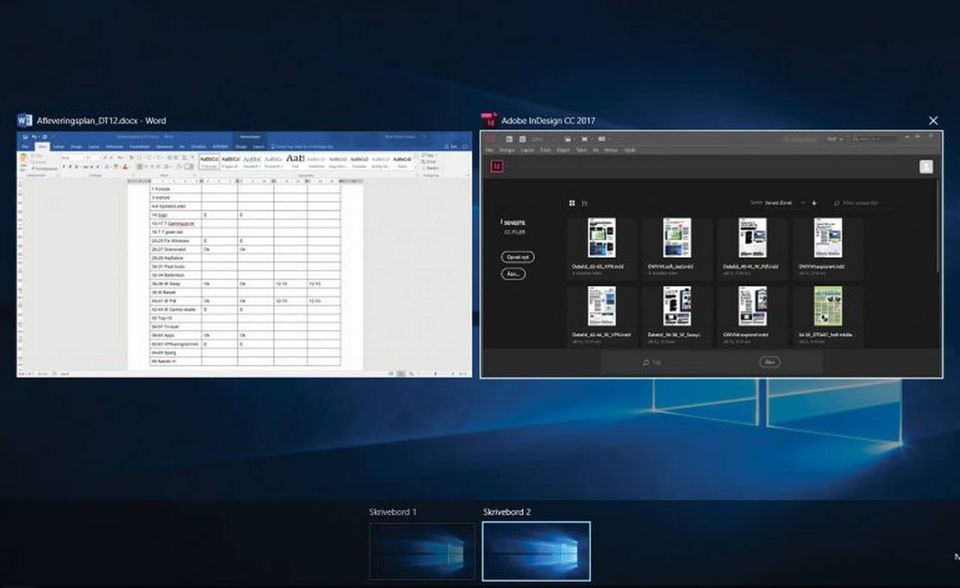
Task: Open the font name dropdown in Word ribbon
Action: point(72,158)
